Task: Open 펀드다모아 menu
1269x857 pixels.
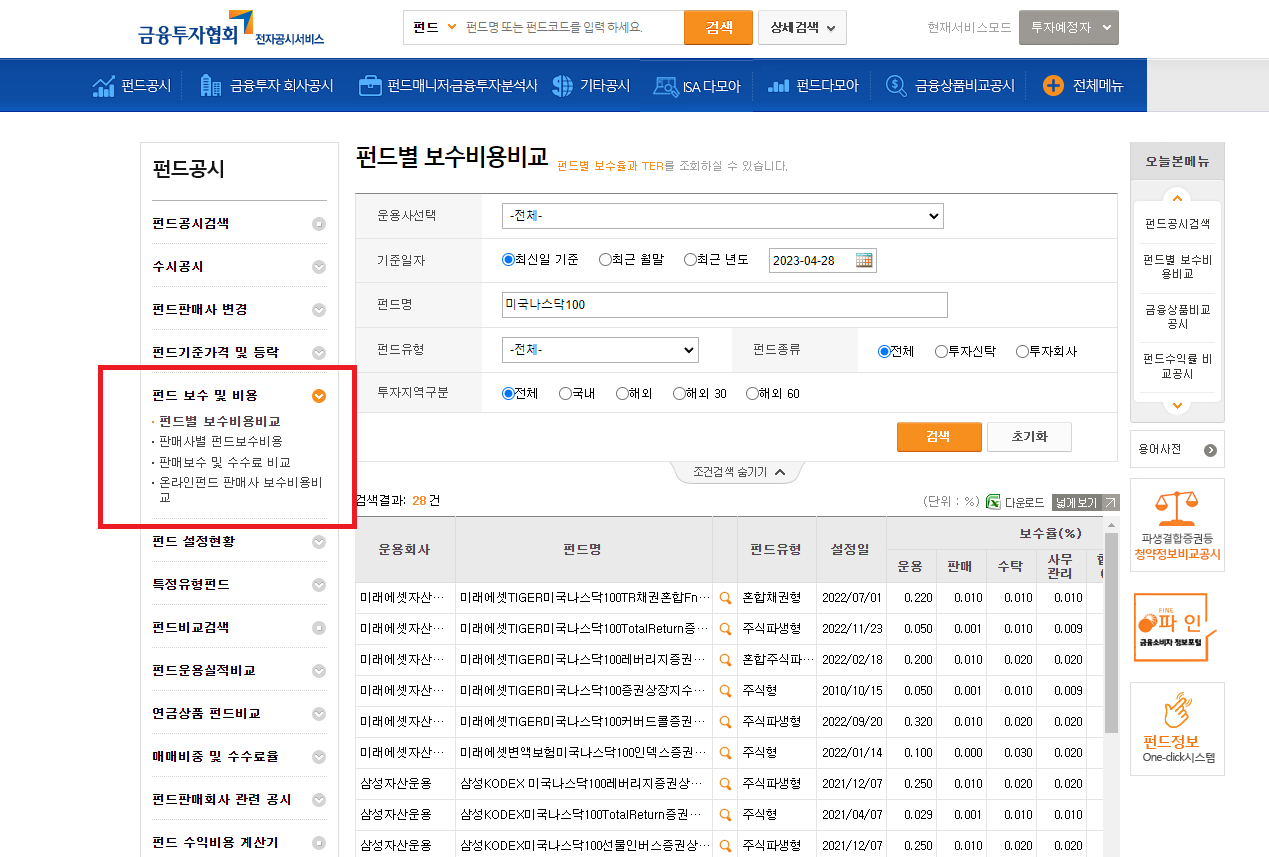Action: pyautogui.click(x=813, y=86)
